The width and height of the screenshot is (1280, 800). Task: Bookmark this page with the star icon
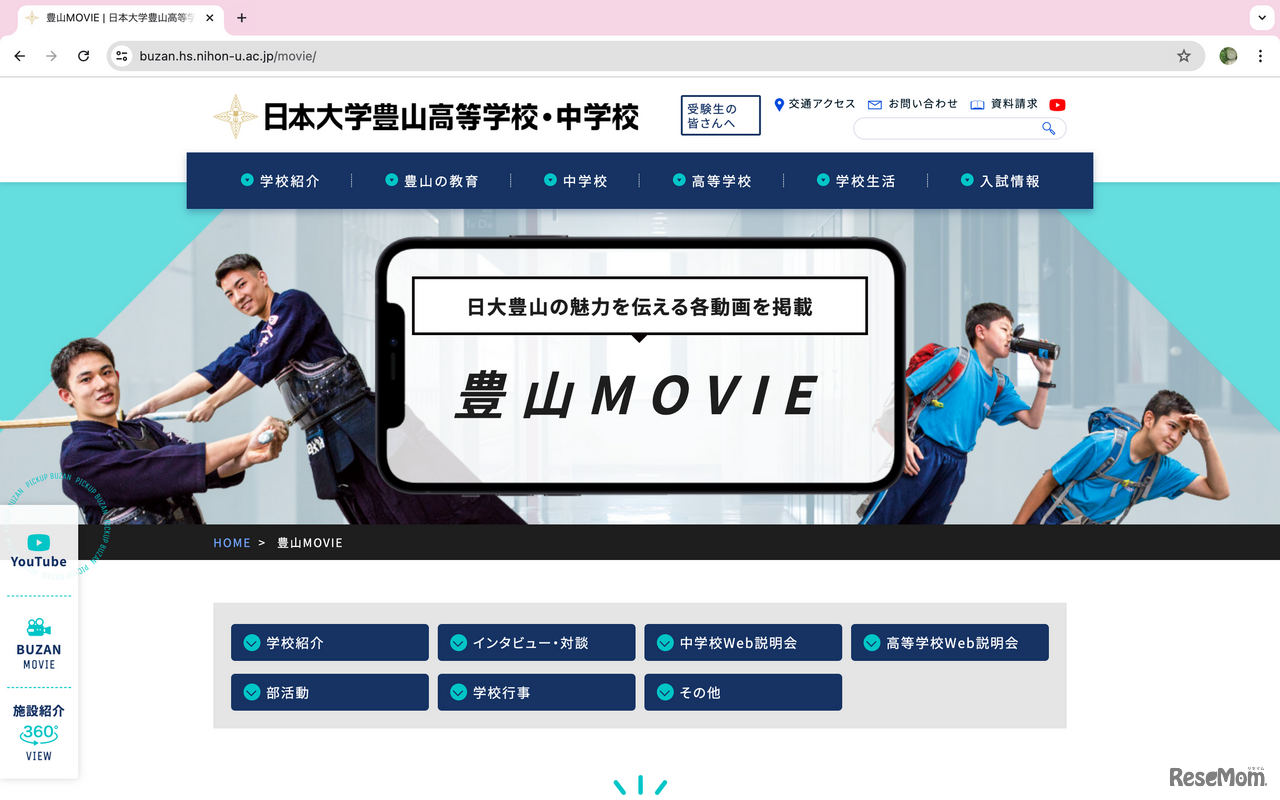coord(1184,56)
